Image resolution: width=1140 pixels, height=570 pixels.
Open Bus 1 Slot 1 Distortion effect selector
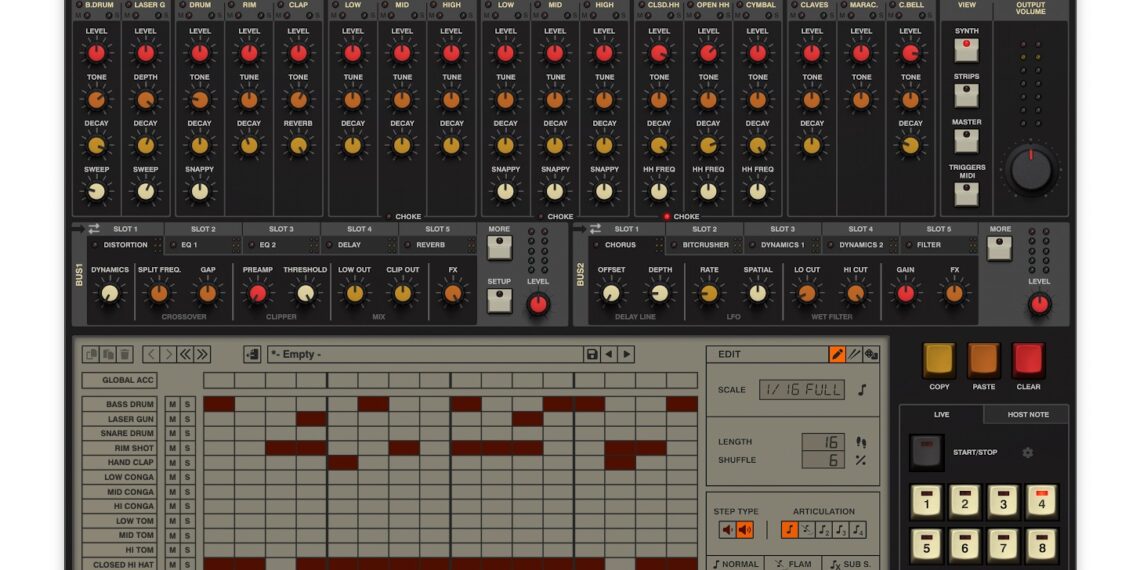coord(125,245)
